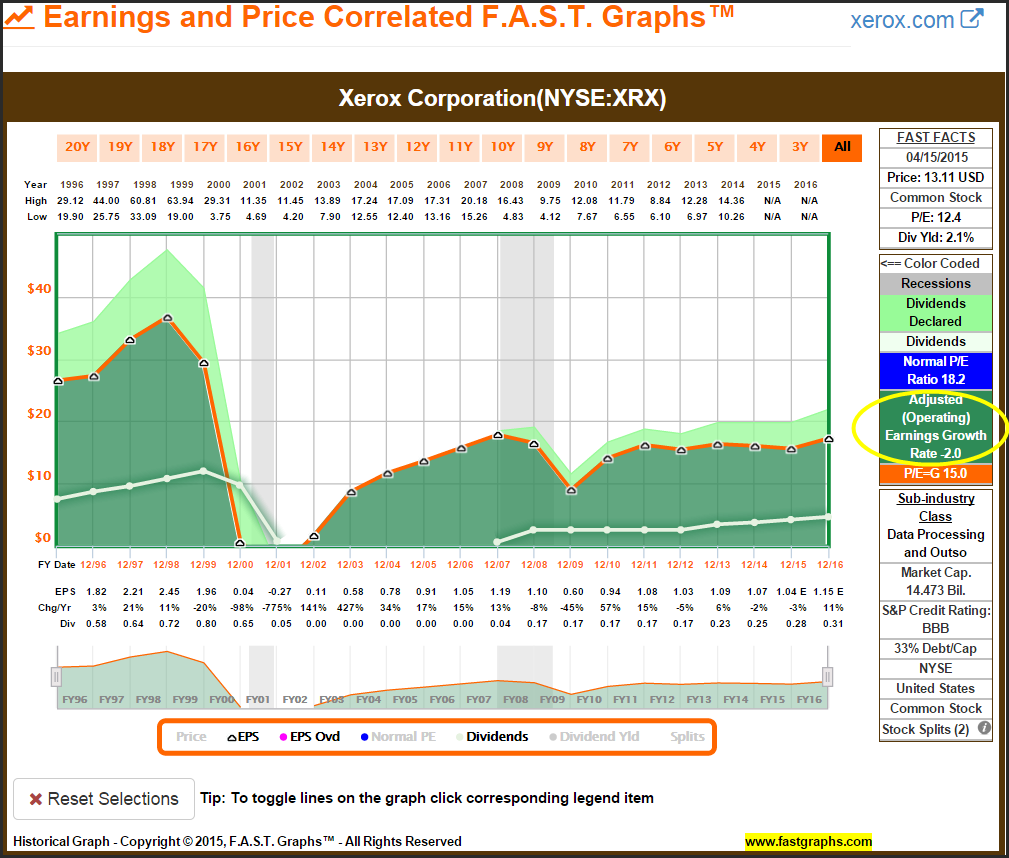Switch to the 20Y time range tab

click(77, 147)
